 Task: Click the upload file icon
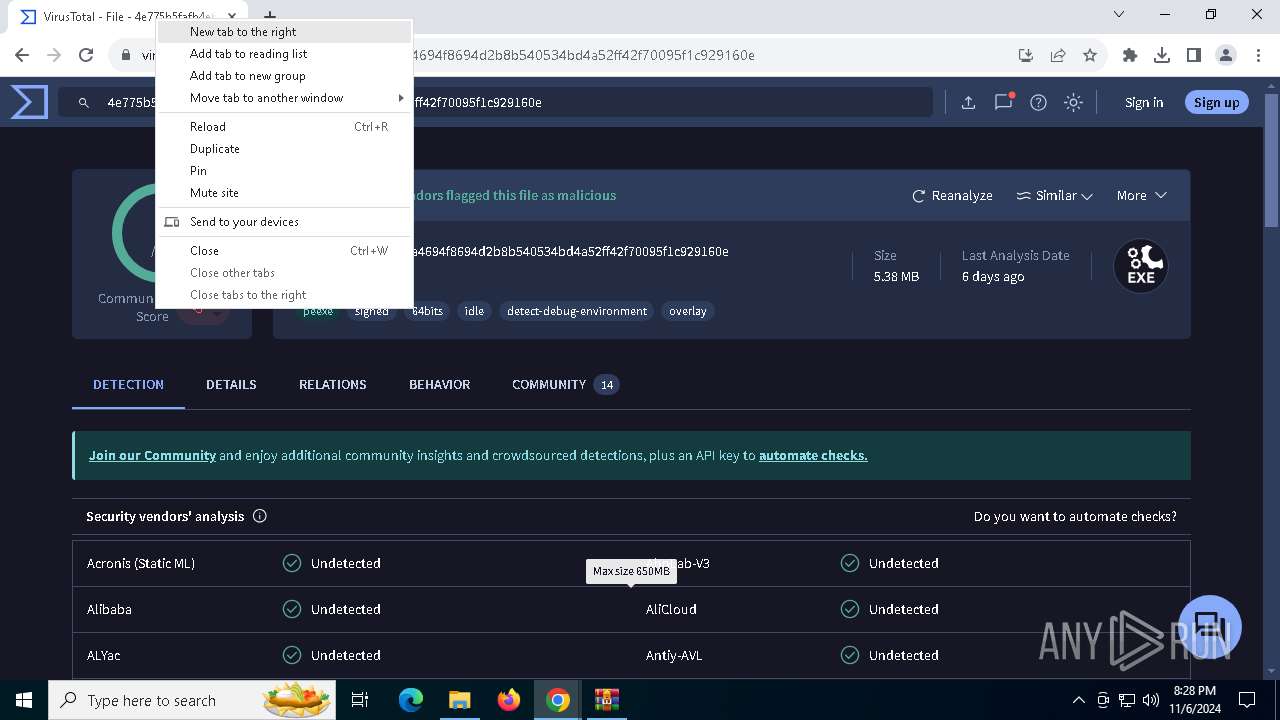(968, 102)
